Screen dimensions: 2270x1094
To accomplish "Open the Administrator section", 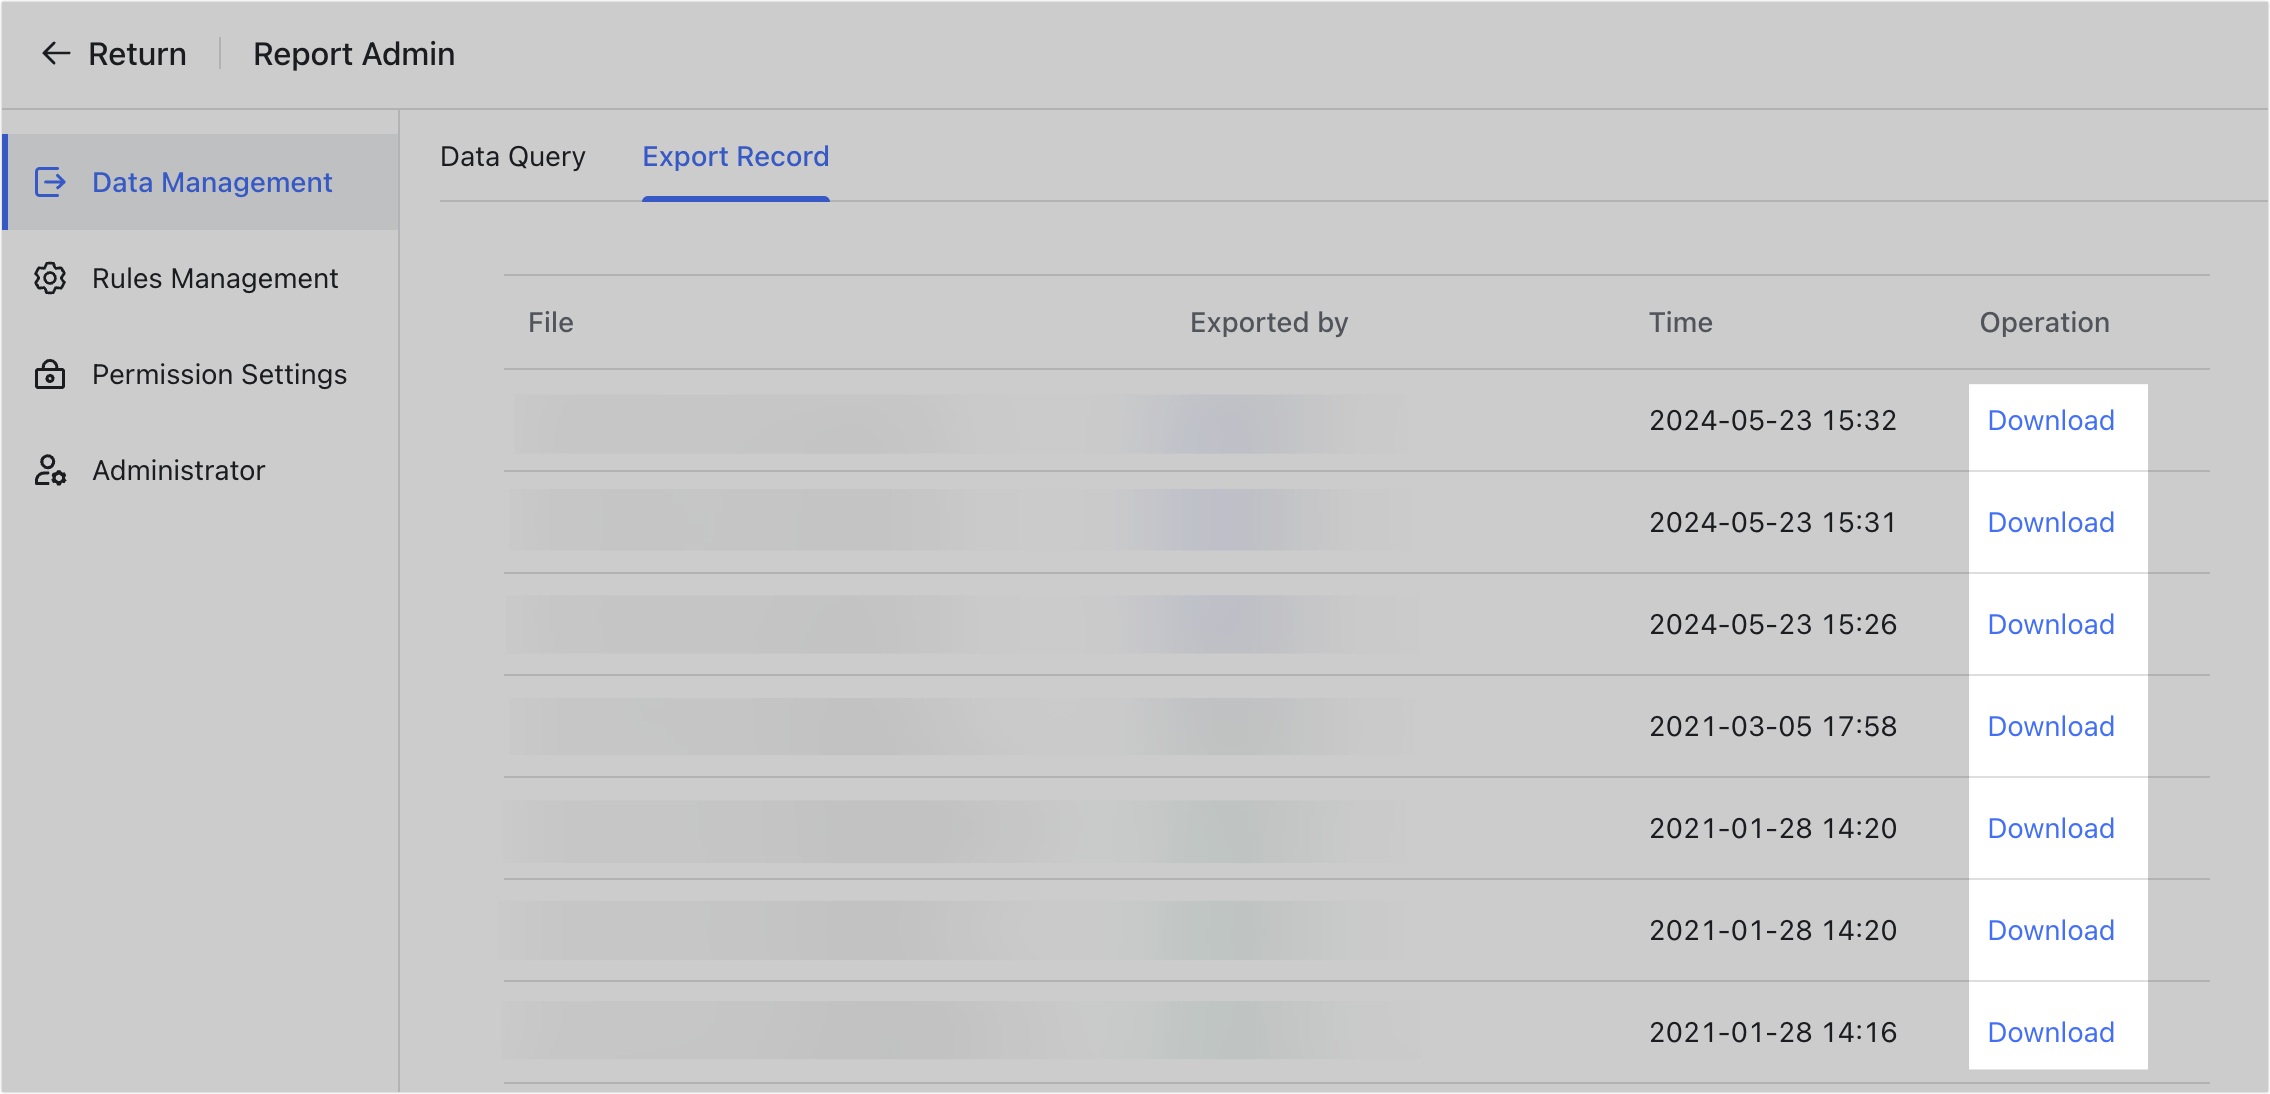I will click(178, 470).
